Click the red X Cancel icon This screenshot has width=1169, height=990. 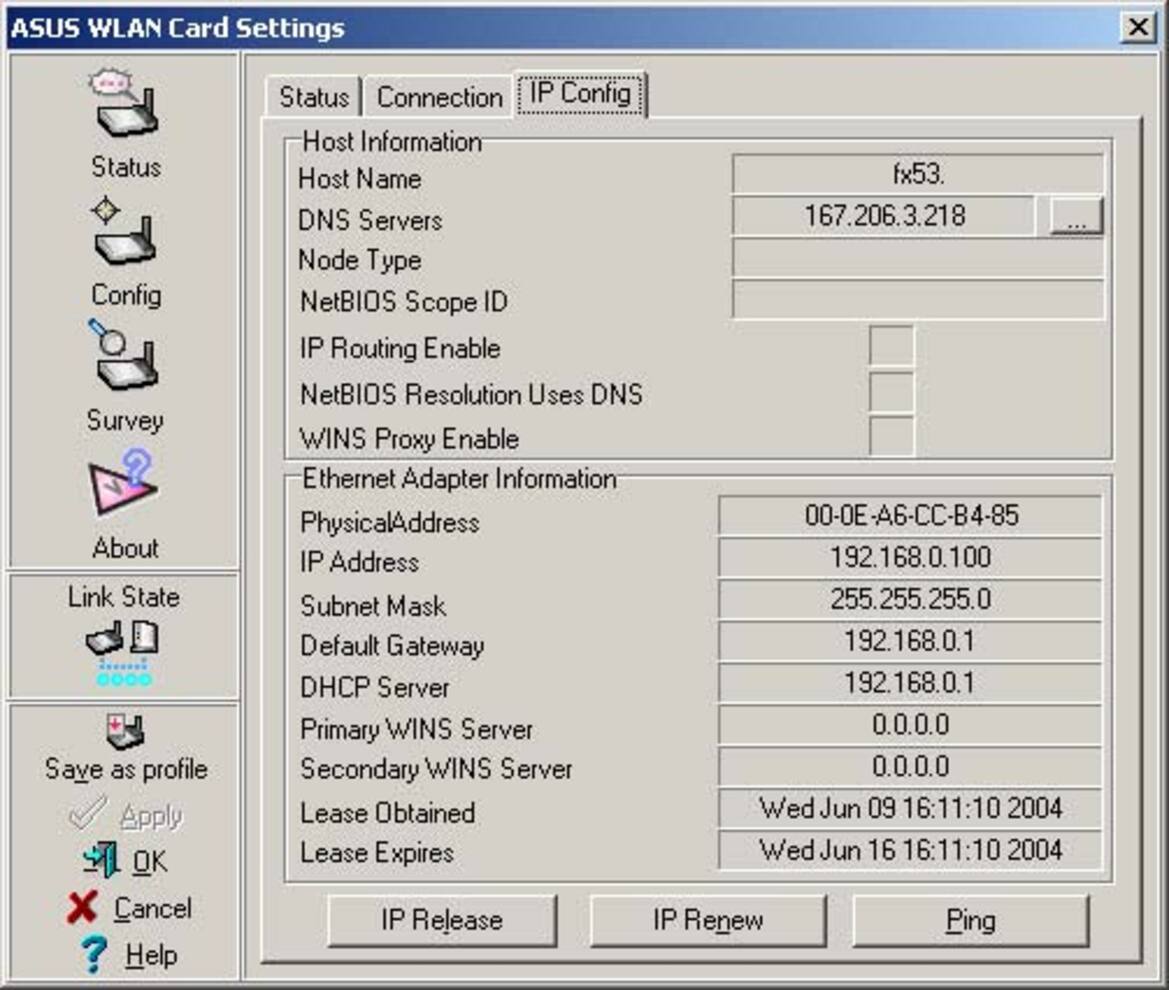point(82,907)
